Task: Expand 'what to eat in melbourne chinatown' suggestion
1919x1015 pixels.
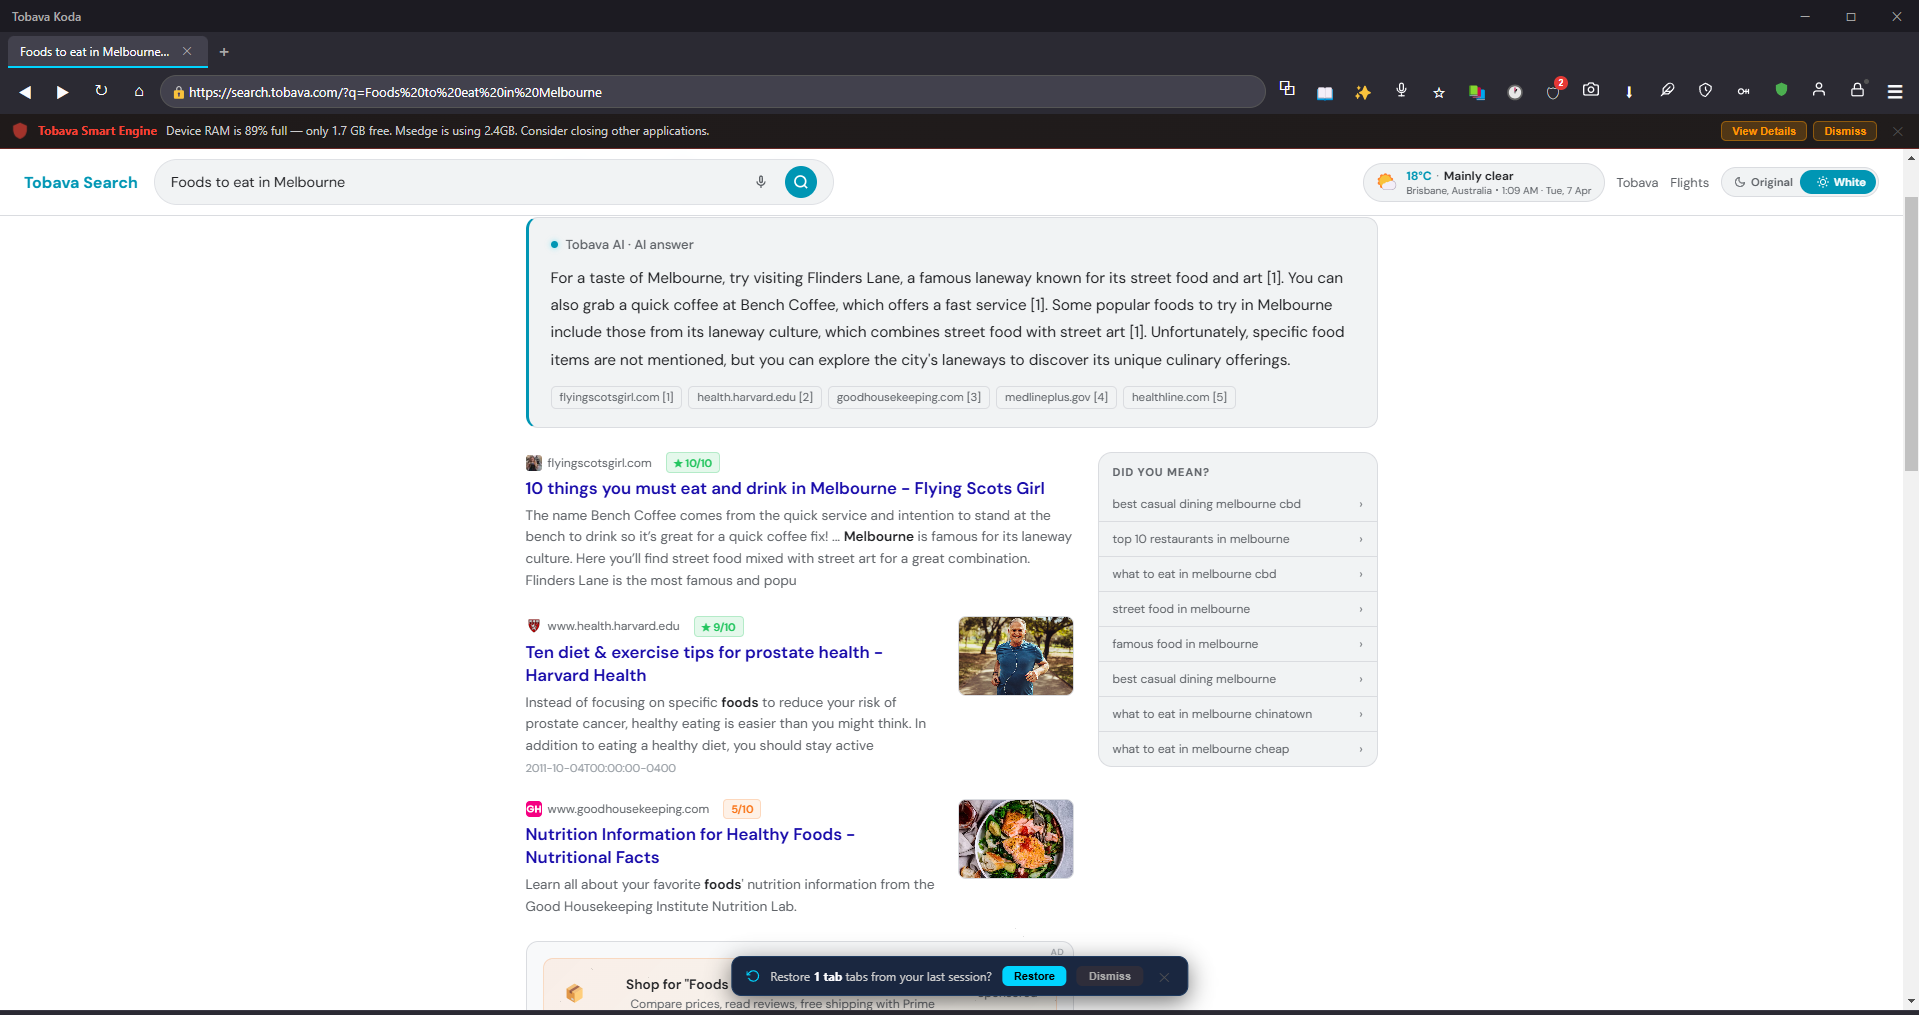Action: pyautogui.click(x=1237, y=714)
